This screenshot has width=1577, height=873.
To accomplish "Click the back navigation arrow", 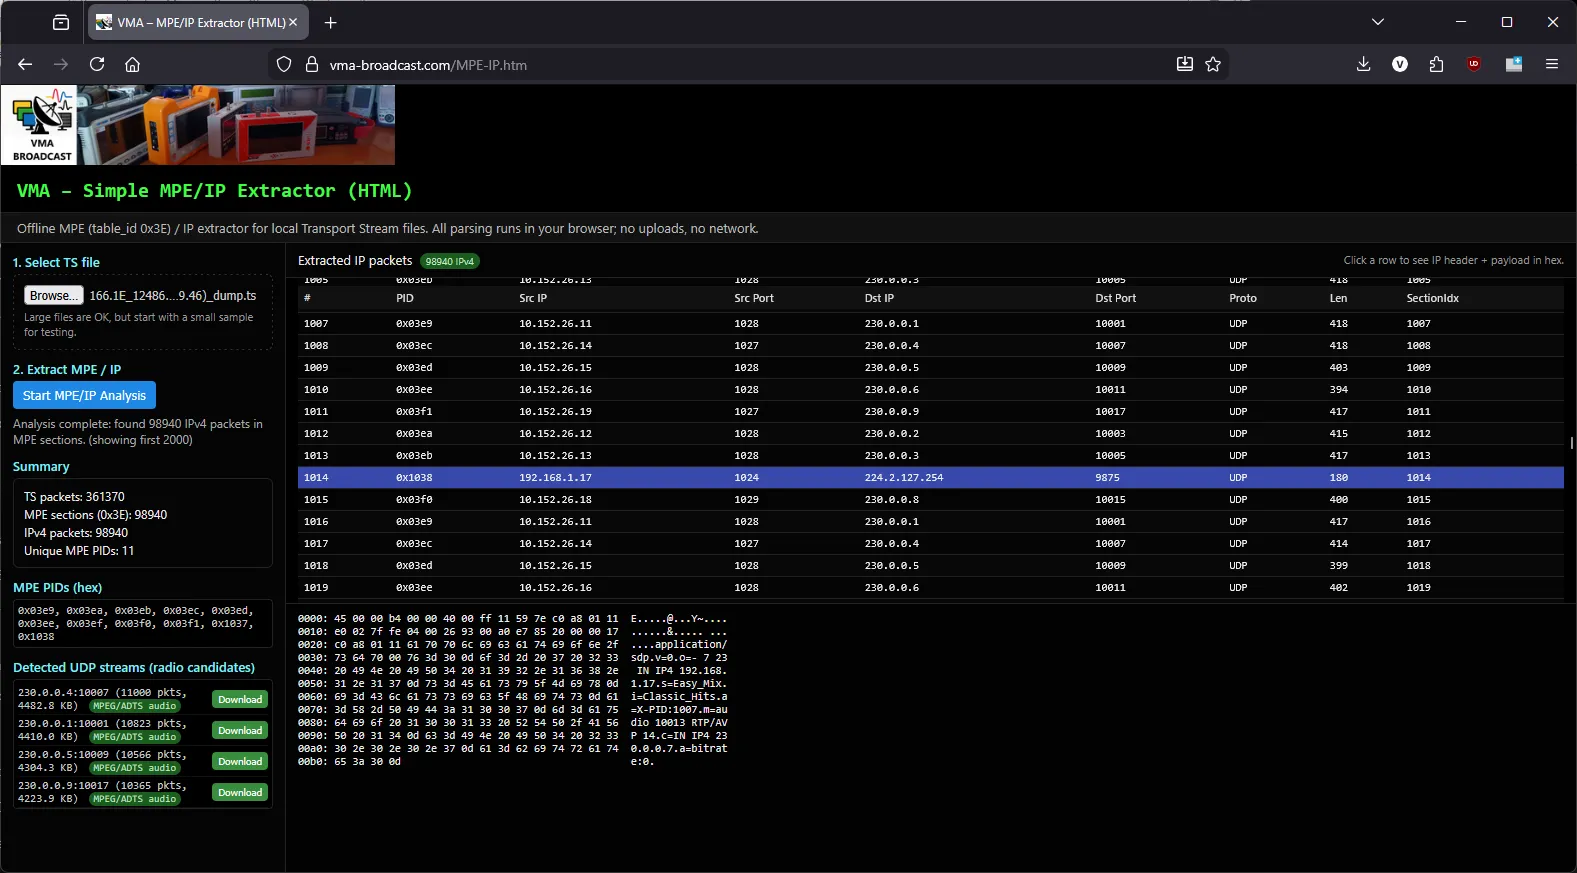I will coord(26,64).
